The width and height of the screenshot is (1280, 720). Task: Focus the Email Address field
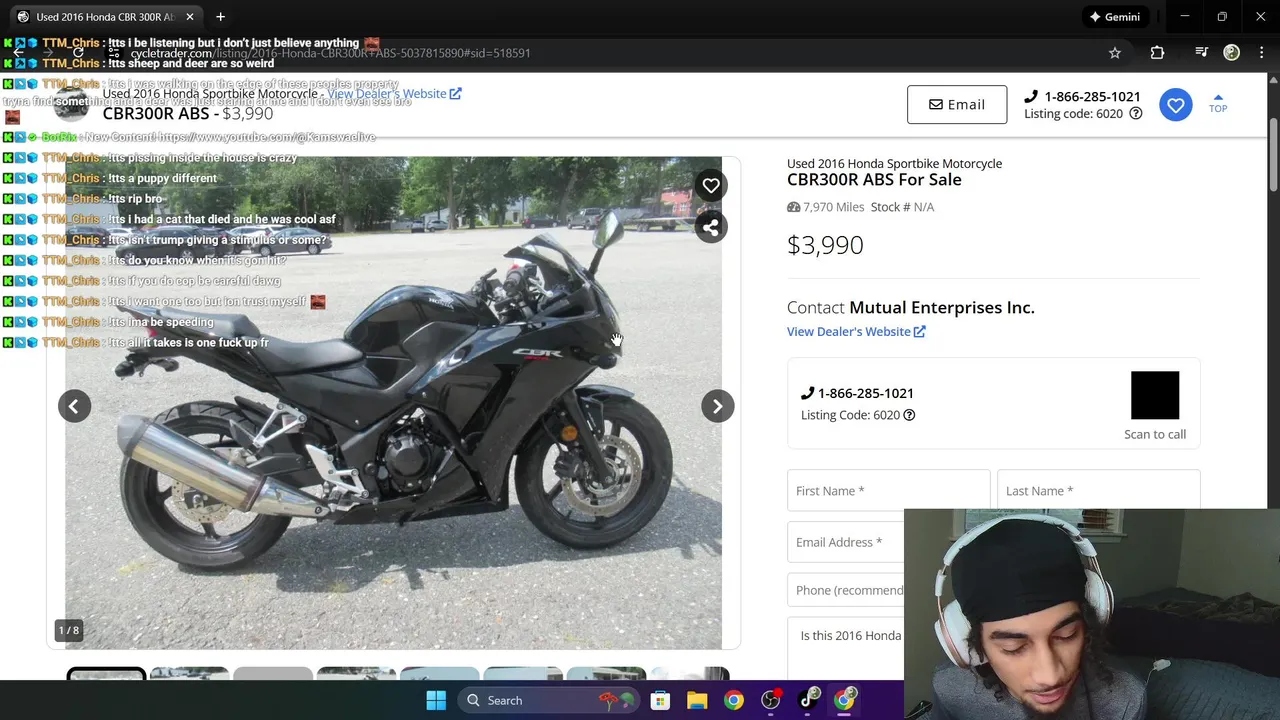pos(846,542)
